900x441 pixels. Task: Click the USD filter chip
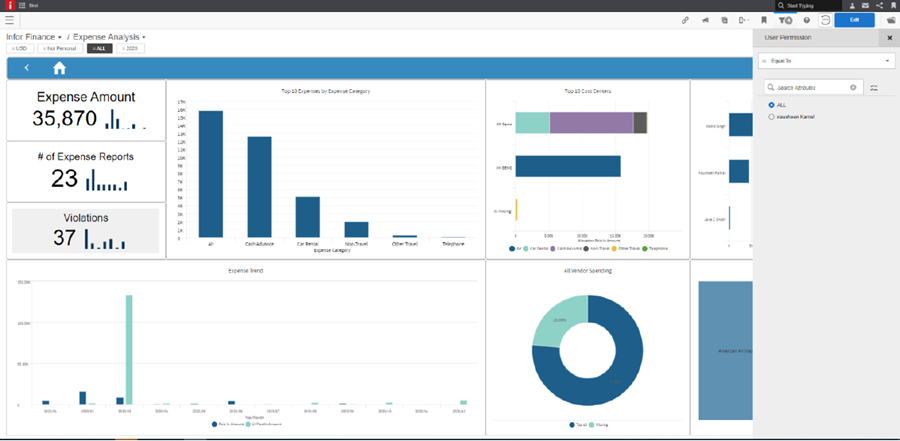pos(20,48)
